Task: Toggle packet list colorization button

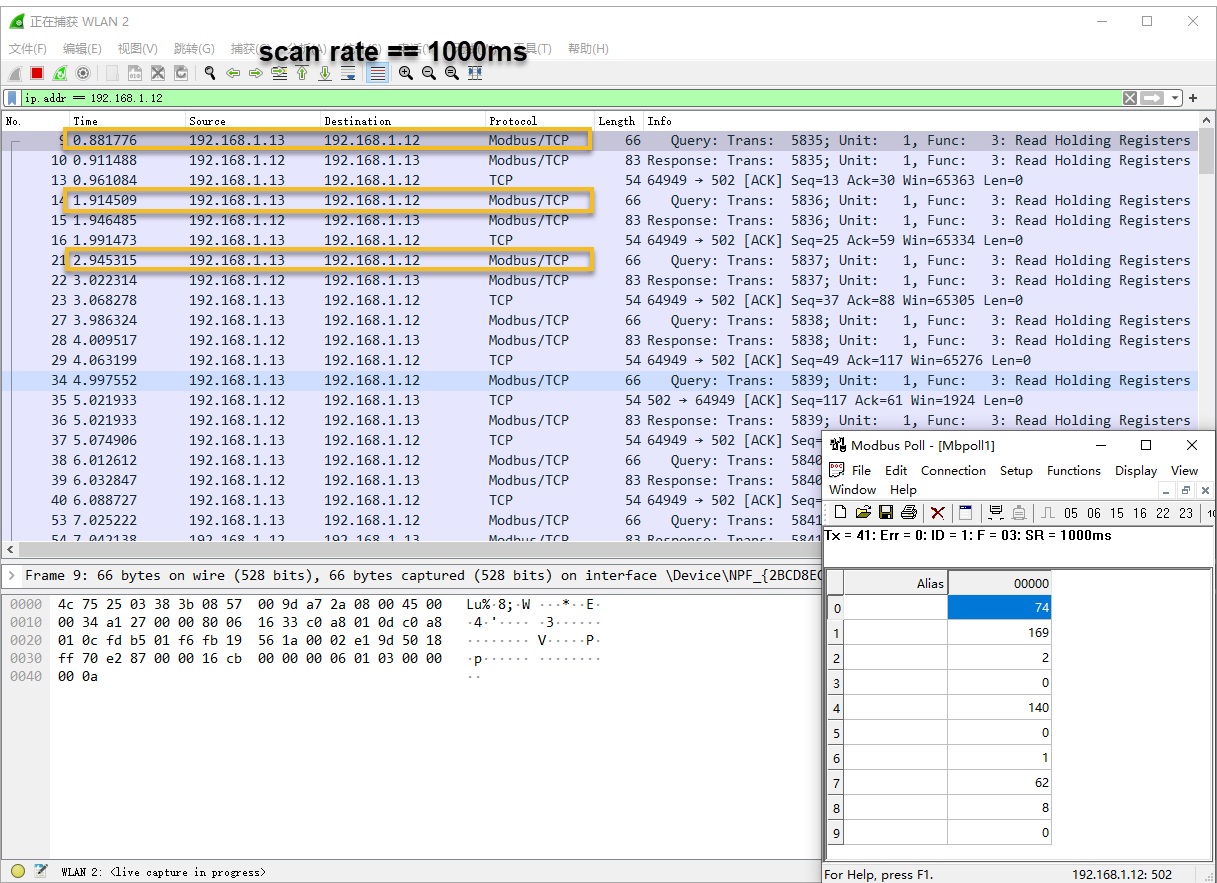Action: [x=377, y=73]
